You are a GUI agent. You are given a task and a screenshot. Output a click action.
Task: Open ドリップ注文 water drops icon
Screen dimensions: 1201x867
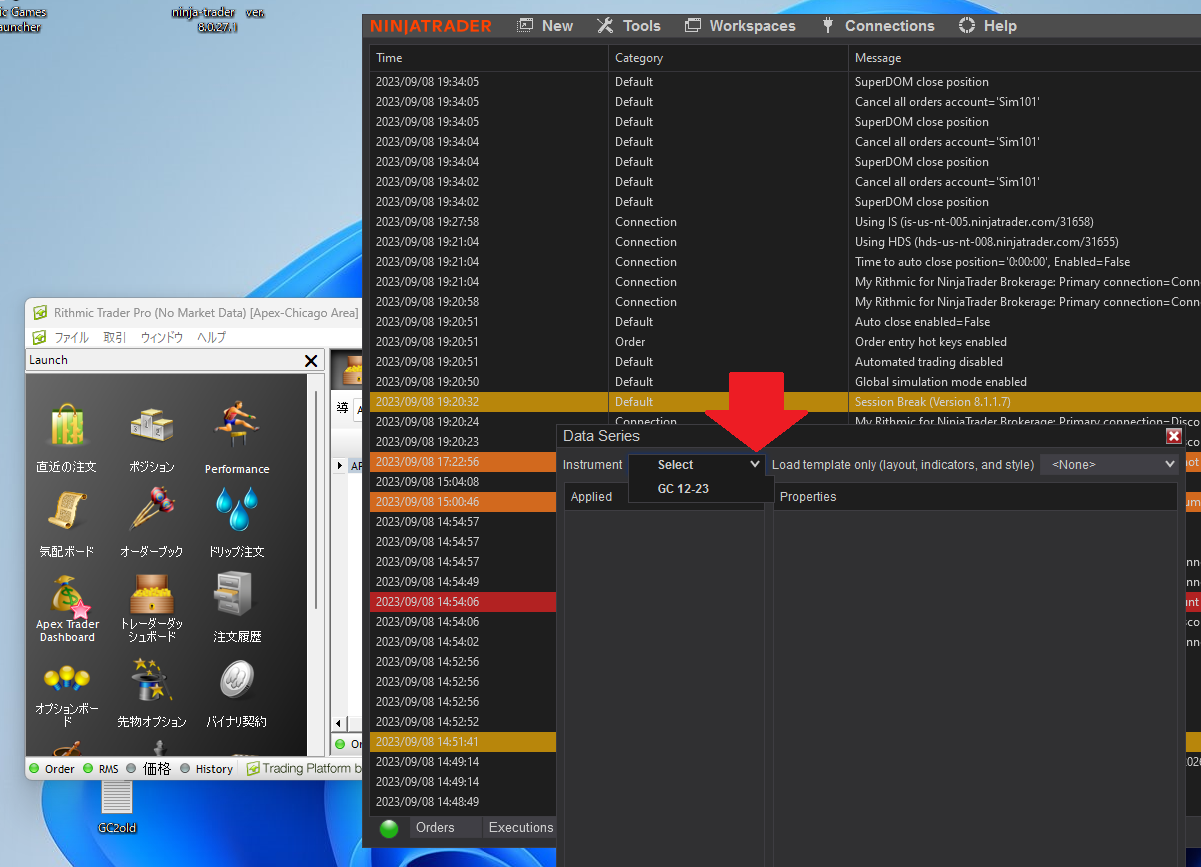click(237, 523)
